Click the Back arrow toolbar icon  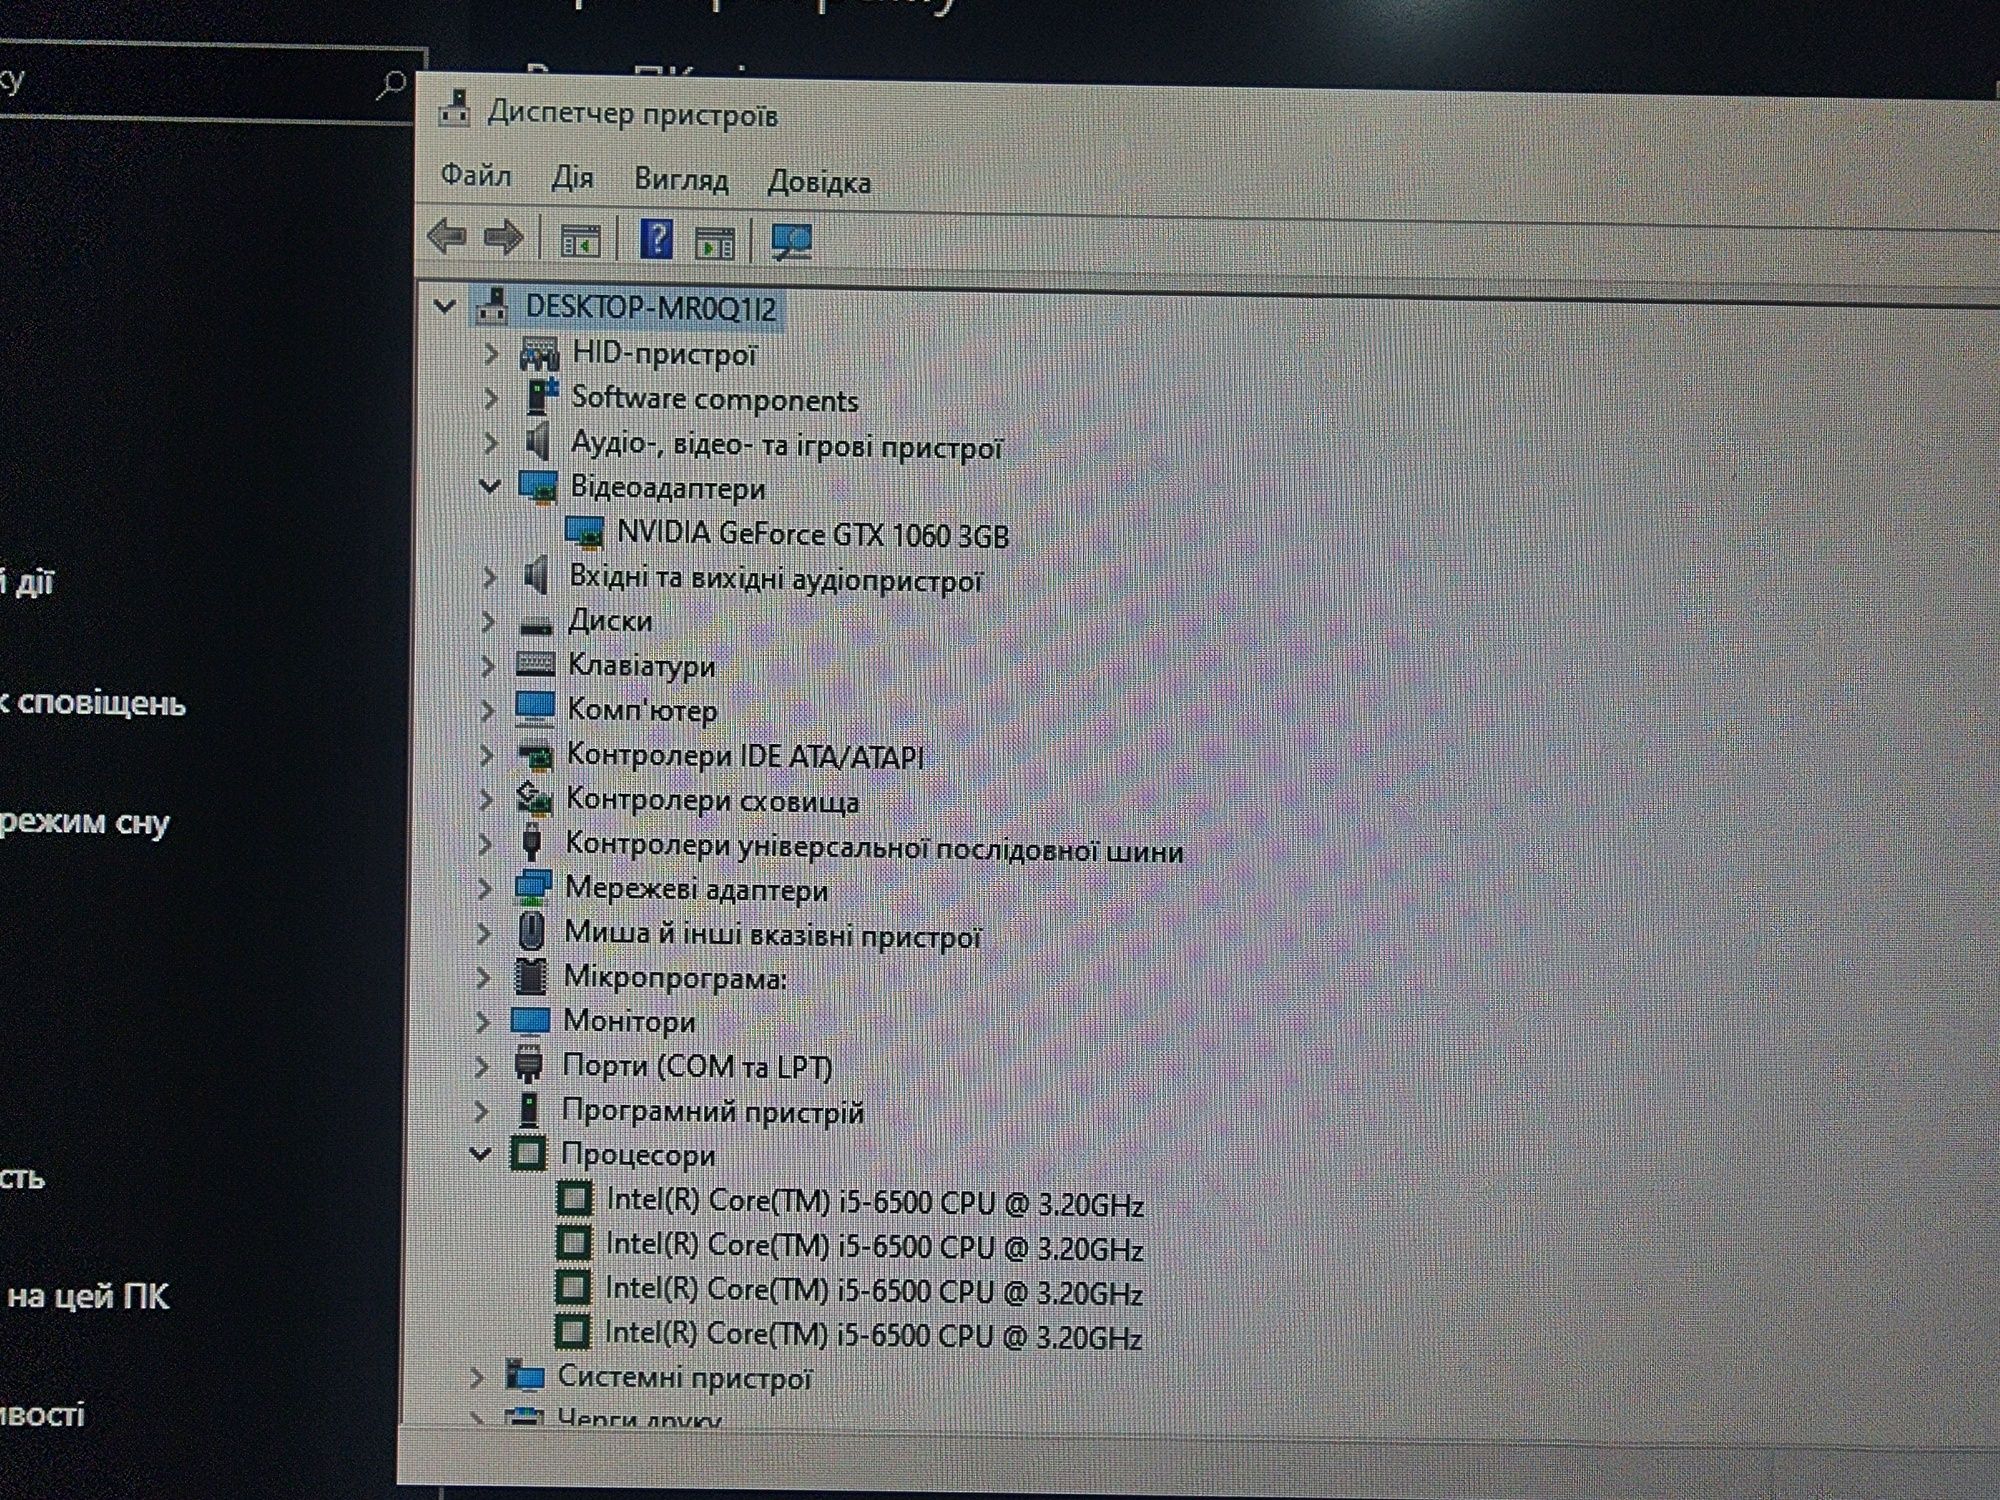point(446,238)
